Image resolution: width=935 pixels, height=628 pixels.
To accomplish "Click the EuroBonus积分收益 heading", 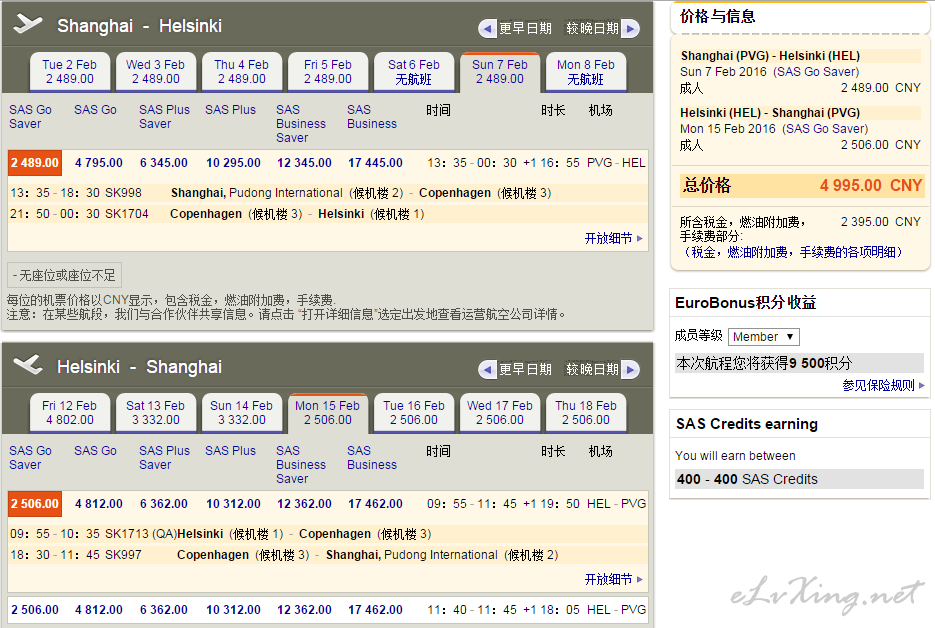I will pyautogui.click(x=745, y=303).
